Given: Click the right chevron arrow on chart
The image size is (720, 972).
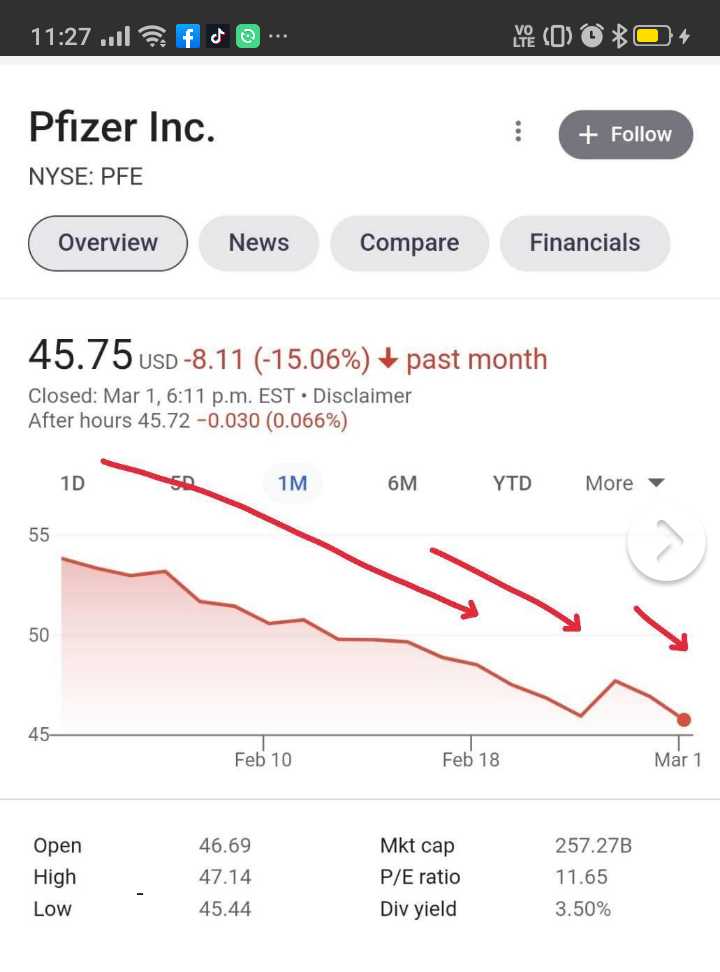Looking at the screenshot, I should click(667, 541).
